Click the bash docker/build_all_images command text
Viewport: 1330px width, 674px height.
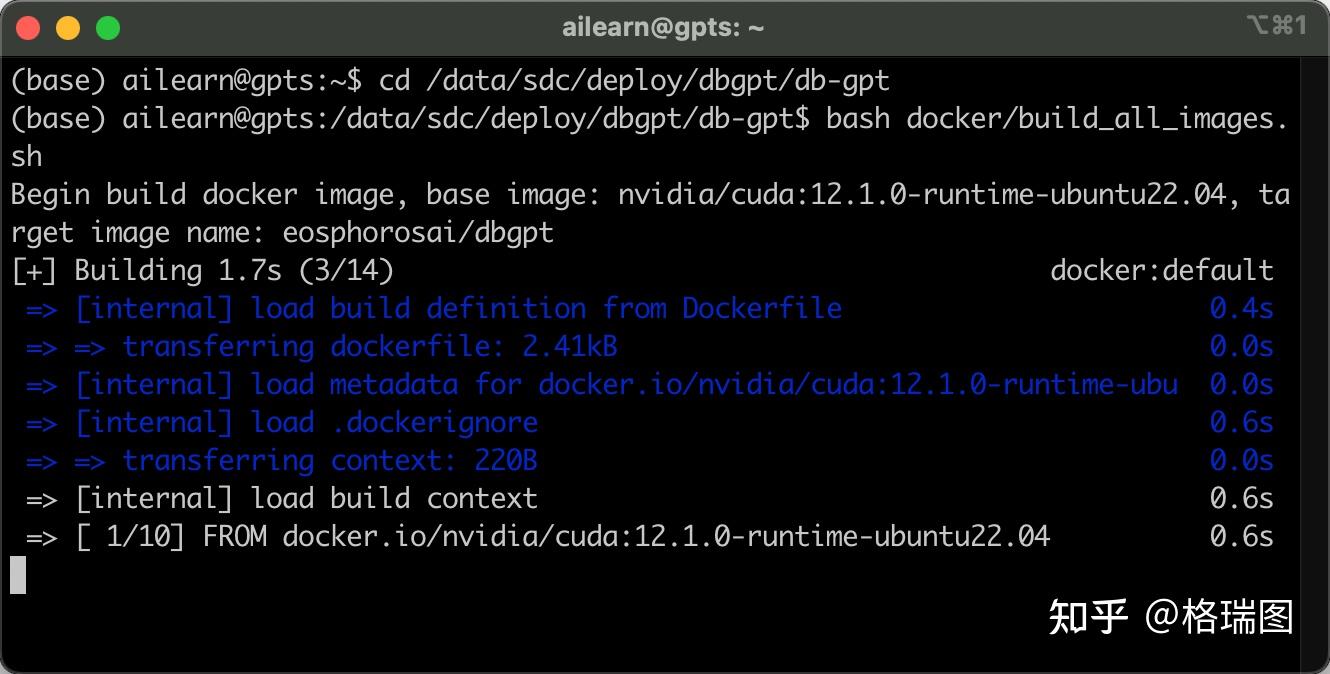[x=1050, y=118]
